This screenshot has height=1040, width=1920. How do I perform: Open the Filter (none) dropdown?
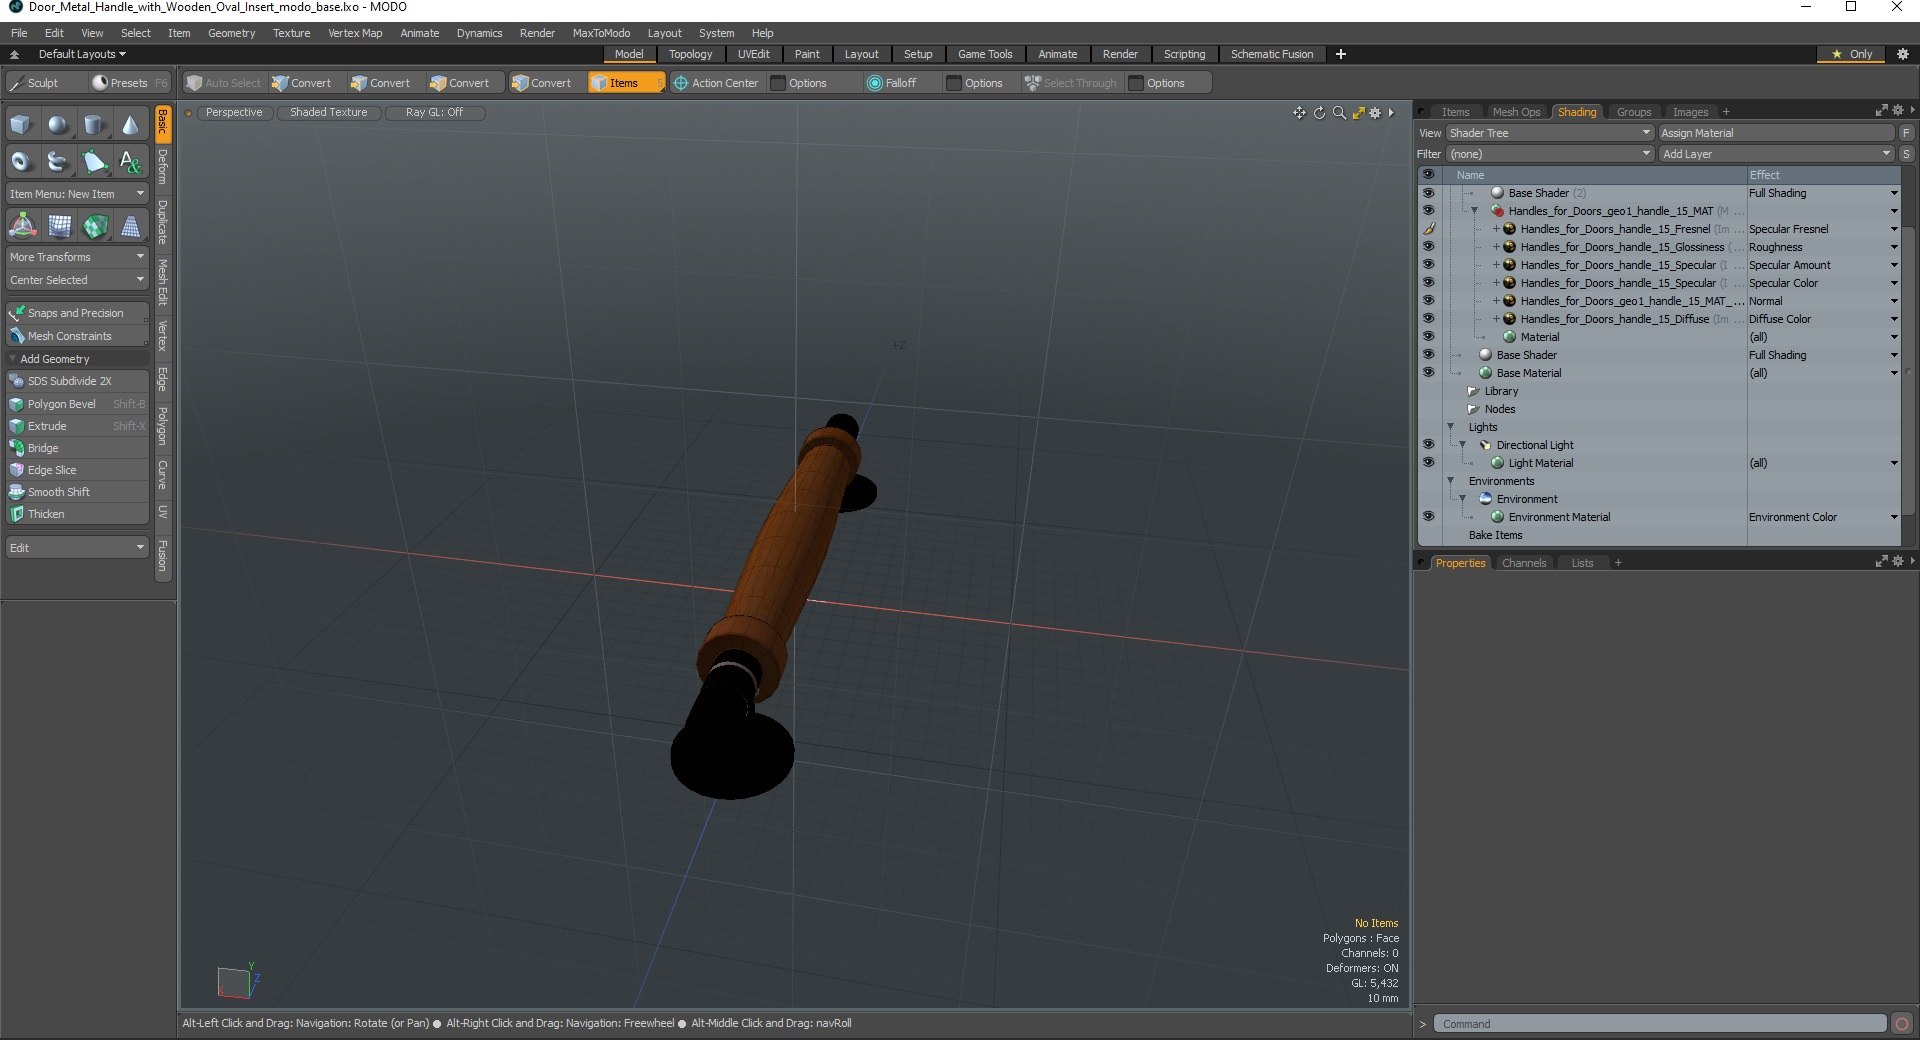point(1549,154)
